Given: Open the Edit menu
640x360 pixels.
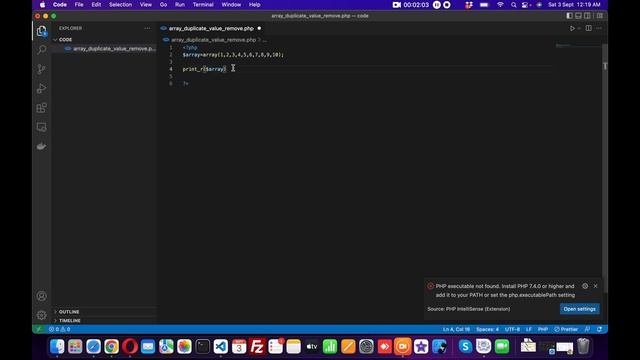Looking at the screenshot, I should click(96, 5).
